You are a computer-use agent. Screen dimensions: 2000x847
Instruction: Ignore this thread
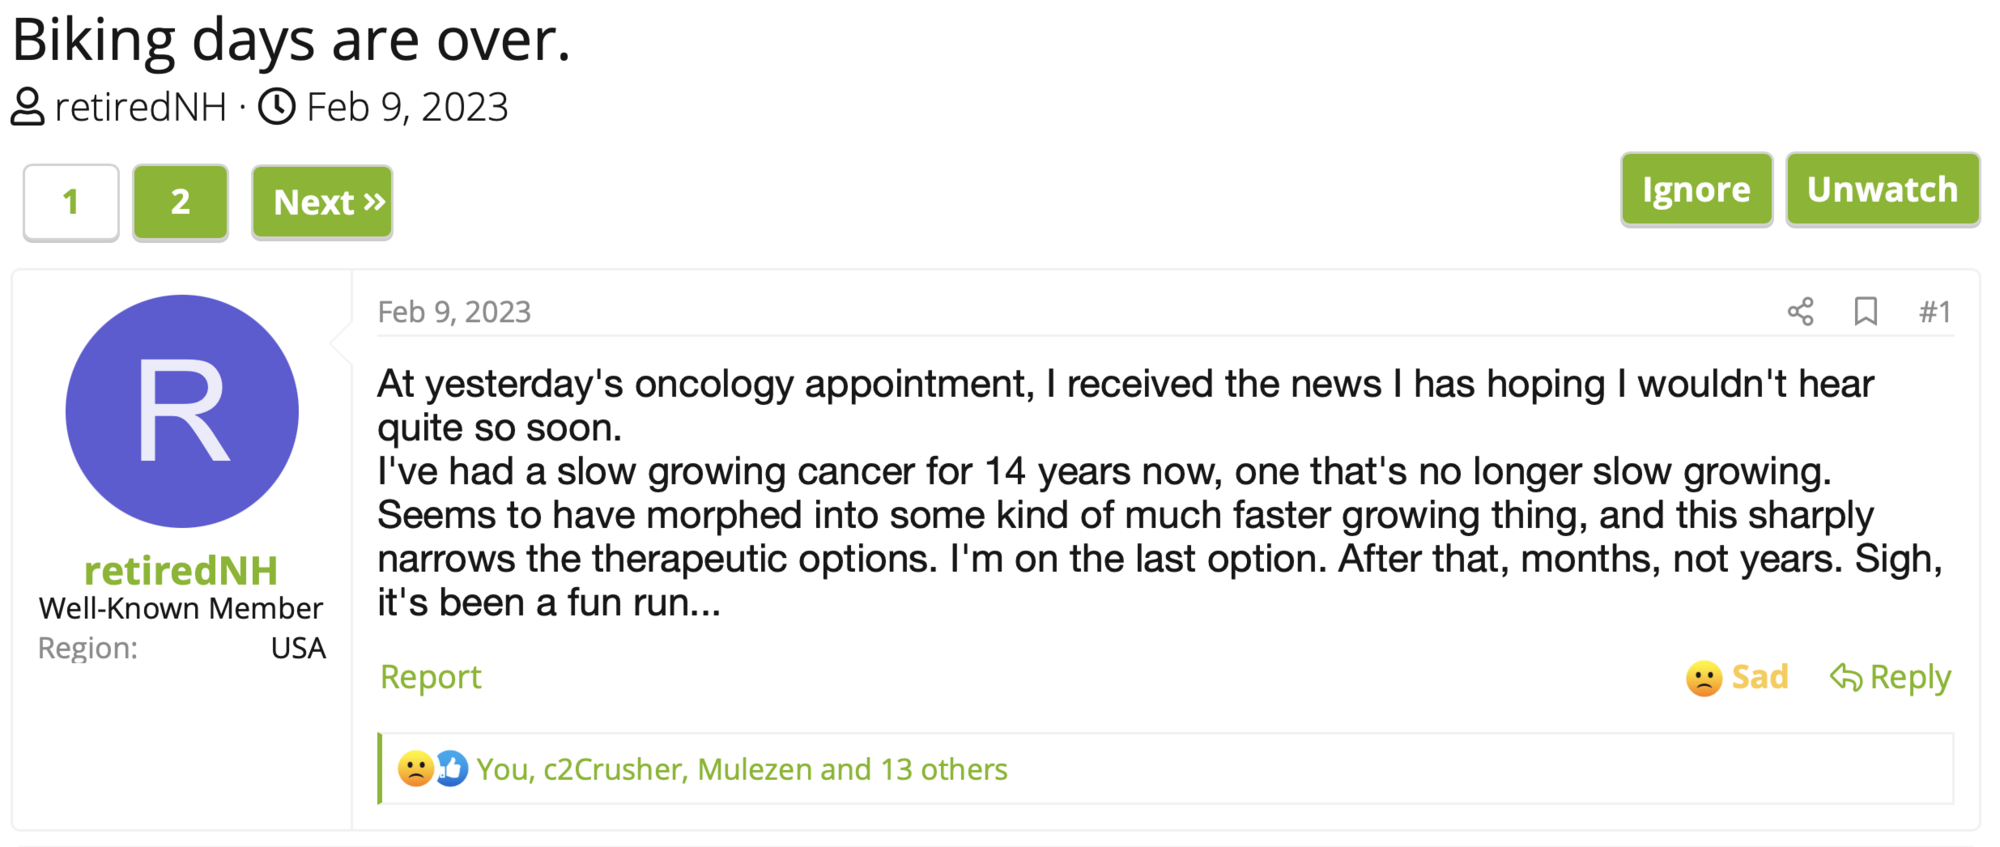(x=1696, y=190)
